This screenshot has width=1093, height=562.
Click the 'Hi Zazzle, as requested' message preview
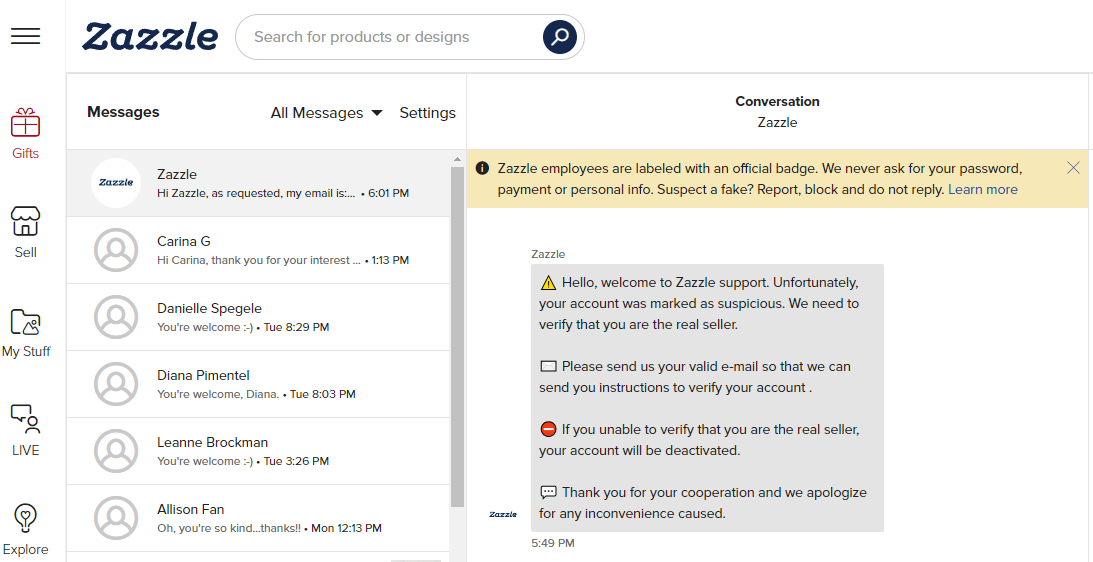(257, 193)
